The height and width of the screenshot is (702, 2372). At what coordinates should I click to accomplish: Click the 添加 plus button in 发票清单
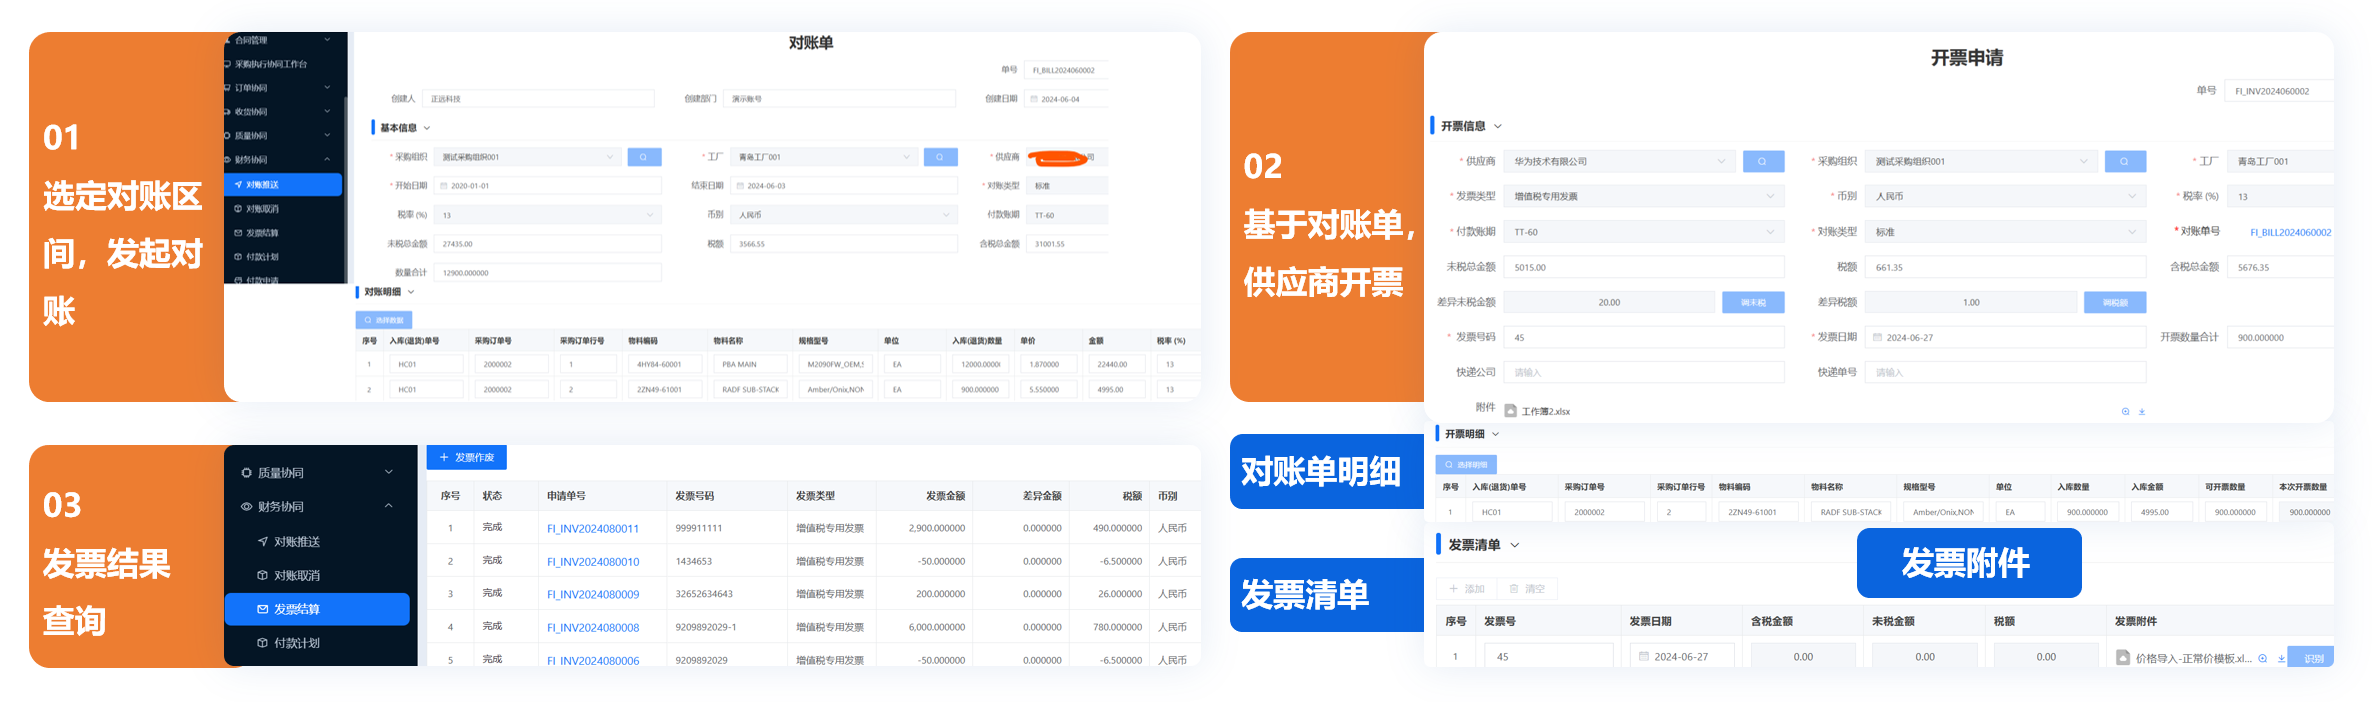[1466, 589]
